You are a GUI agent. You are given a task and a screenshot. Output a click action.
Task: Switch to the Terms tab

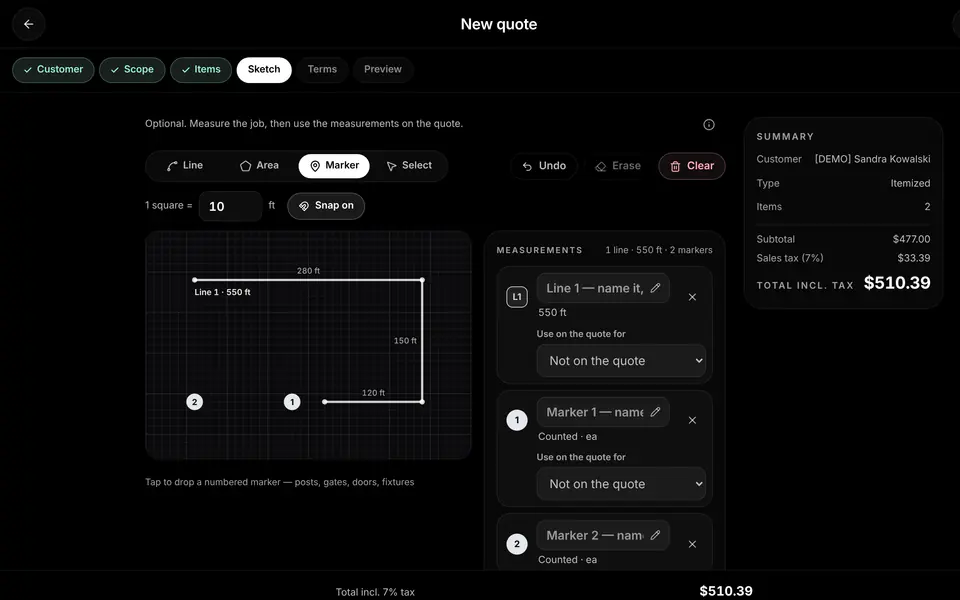point(322,70)
